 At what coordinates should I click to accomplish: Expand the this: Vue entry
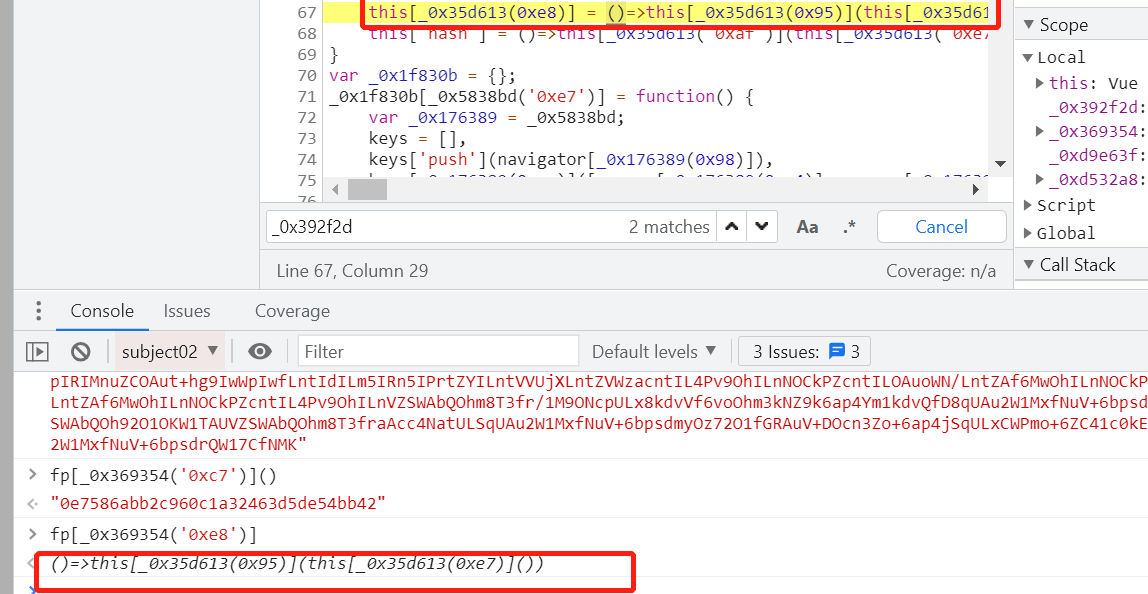point(1040,83)
